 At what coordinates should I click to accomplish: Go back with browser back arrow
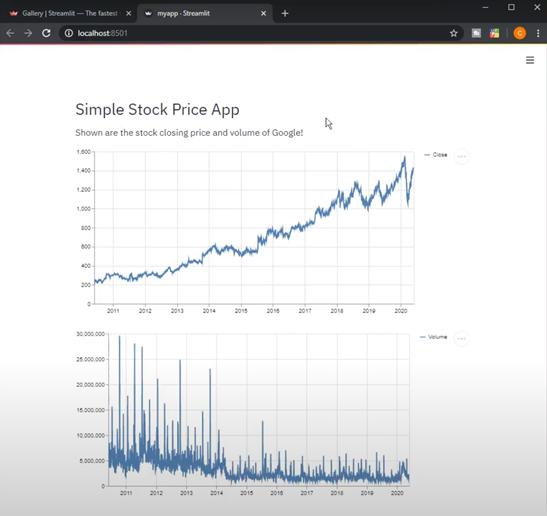click(x=10, y=33)
